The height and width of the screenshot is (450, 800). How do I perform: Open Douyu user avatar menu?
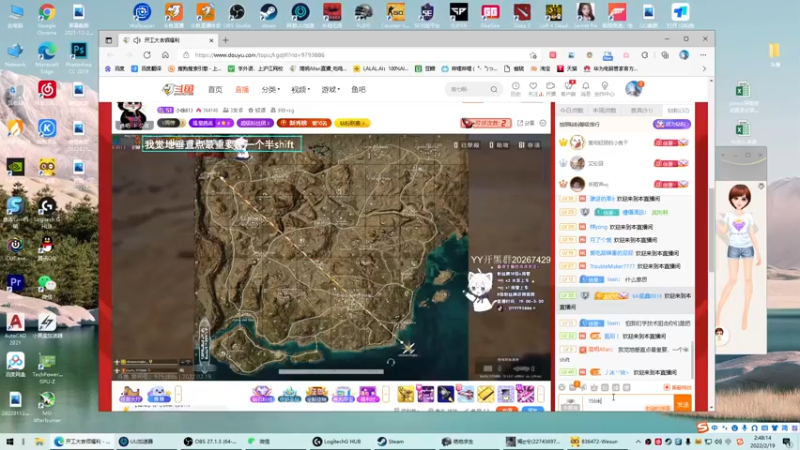634,89
